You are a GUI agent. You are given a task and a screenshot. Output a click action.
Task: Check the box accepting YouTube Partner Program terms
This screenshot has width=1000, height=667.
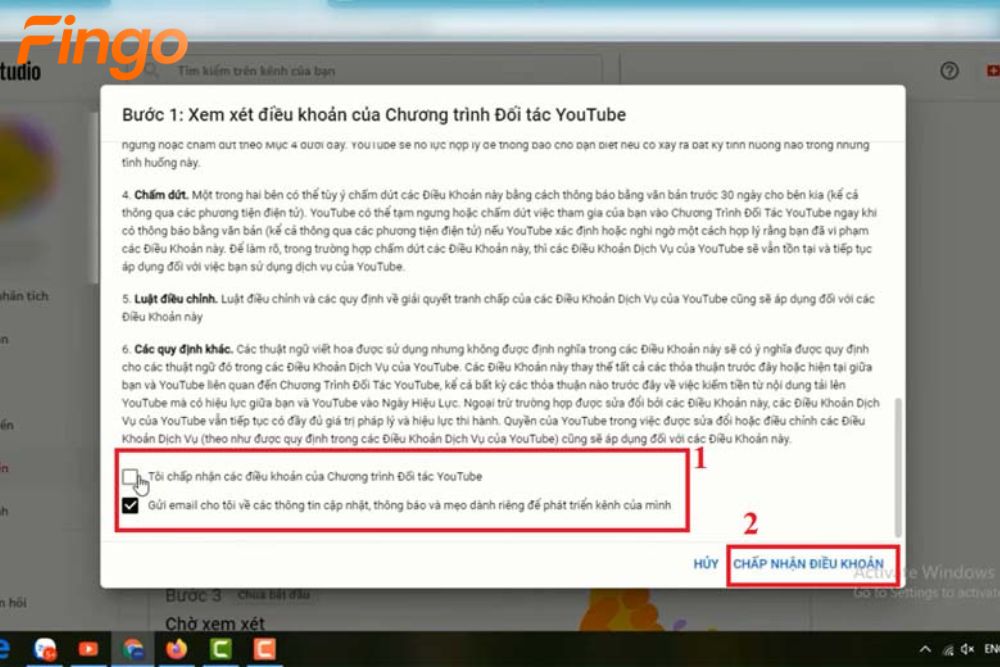129,476
